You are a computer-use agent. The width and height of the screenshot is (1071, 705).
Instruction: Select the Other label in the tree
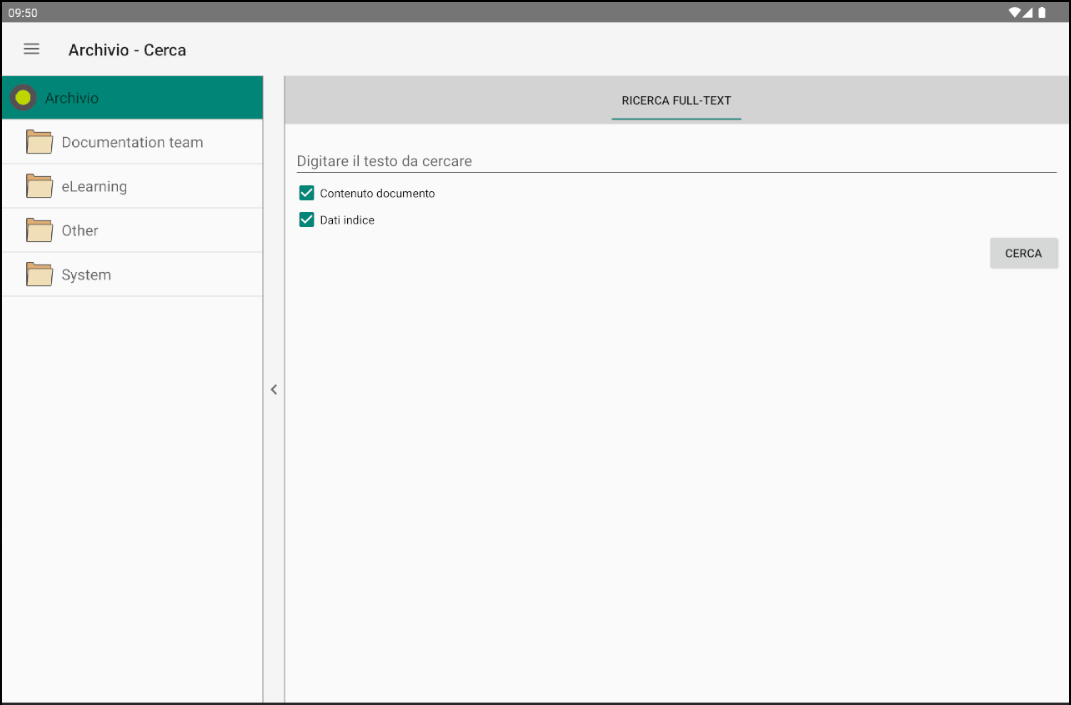point(80,231)
